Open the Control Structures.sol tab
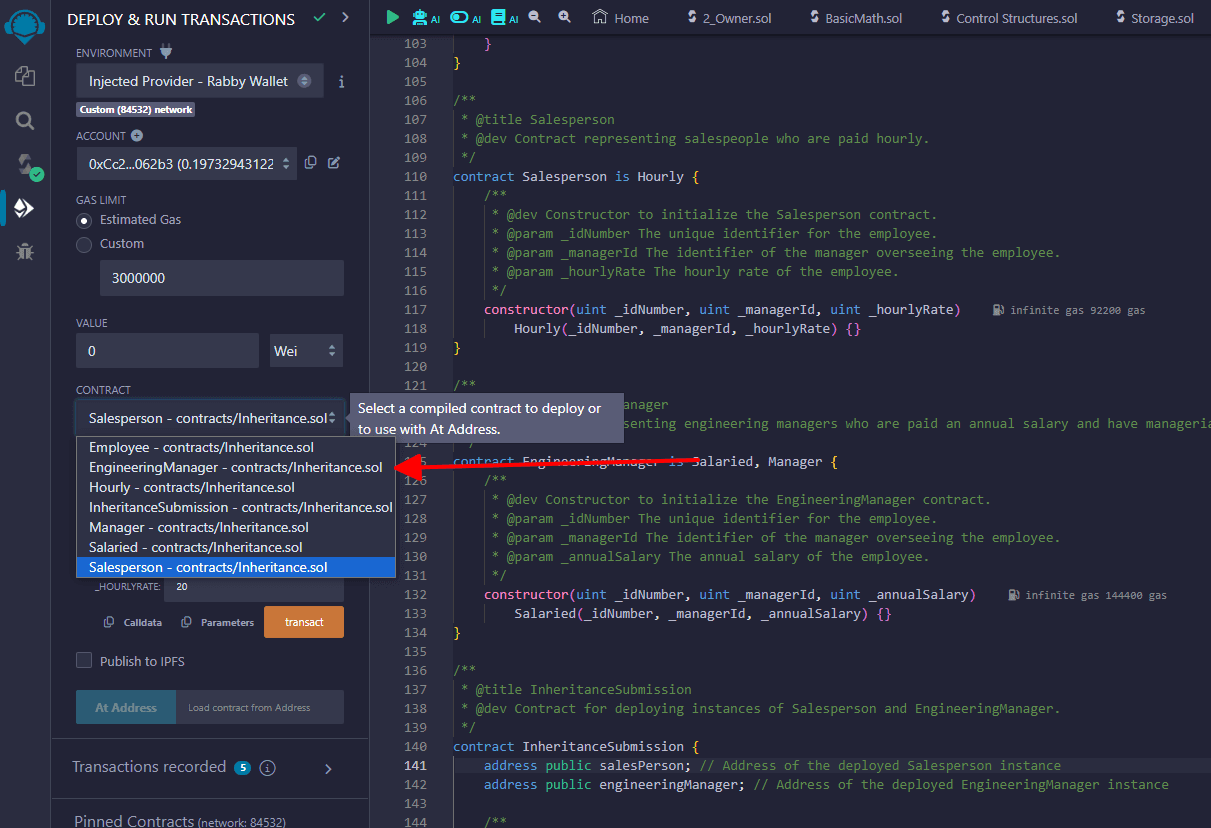This screenshot has height=828, width=1211. [1010, 18]
